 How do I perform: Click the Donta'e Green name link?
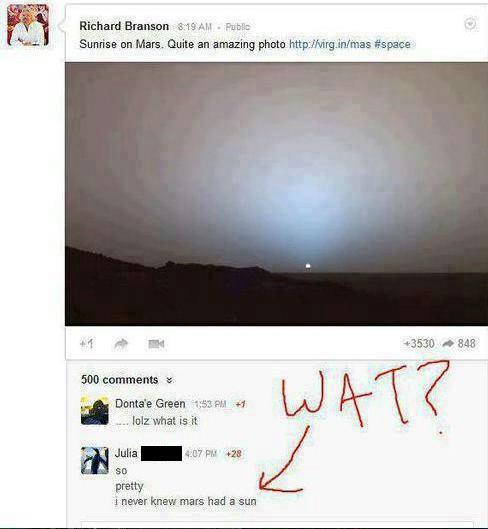click(x=150, y=403)
